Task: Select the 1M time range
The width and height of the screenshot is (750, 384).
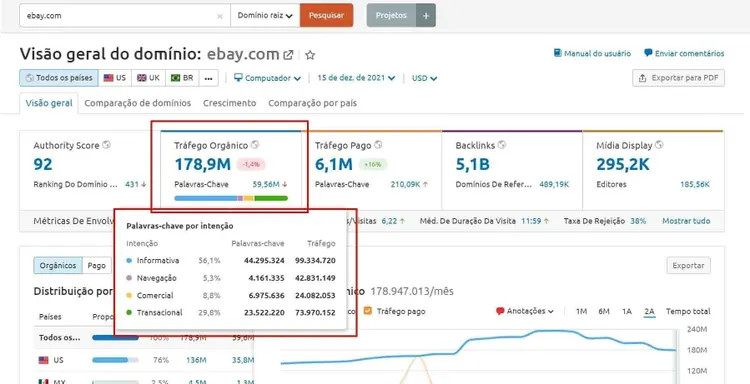Action: 581,311
